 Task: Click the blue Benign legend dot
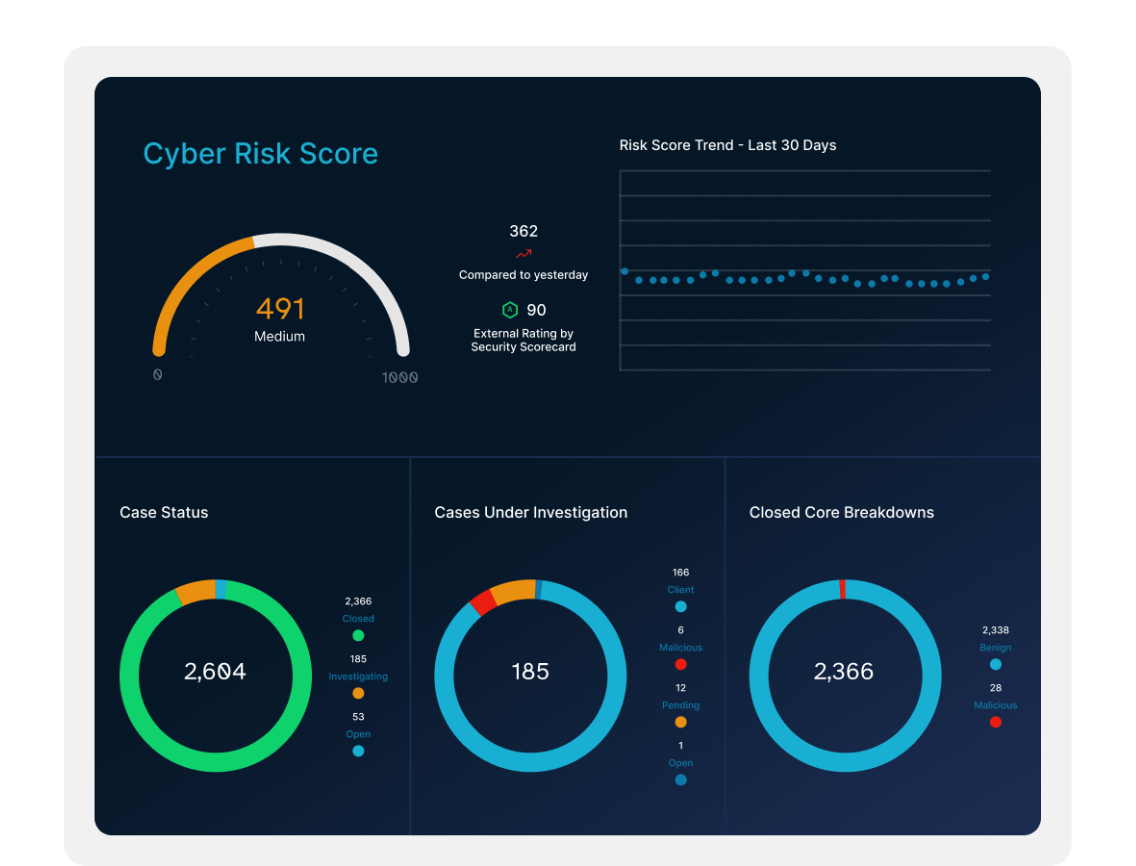[995, 664]
